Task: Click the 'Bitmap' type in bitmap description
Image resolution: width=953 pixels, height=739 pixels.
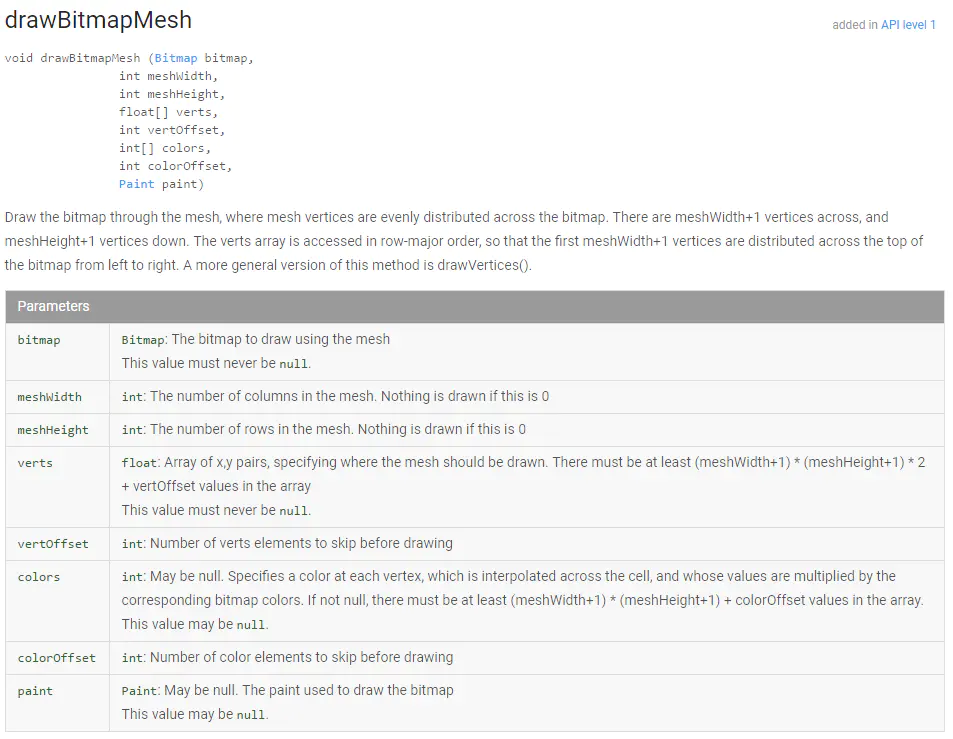Action: point(143,340)
